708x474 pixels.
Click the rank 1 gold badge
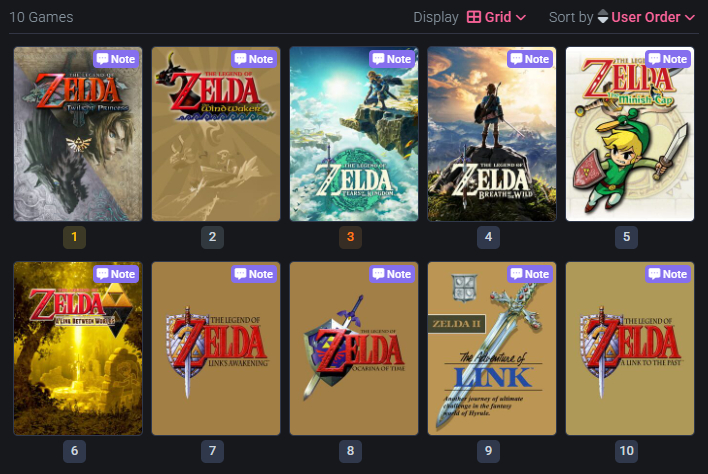click(75, 237)
